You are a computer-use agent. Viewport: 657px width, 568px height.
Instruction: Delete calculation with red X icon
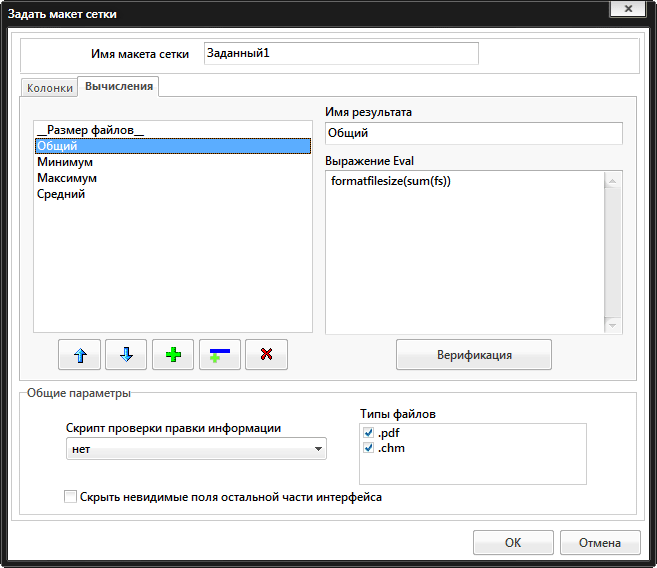(266, 354)
